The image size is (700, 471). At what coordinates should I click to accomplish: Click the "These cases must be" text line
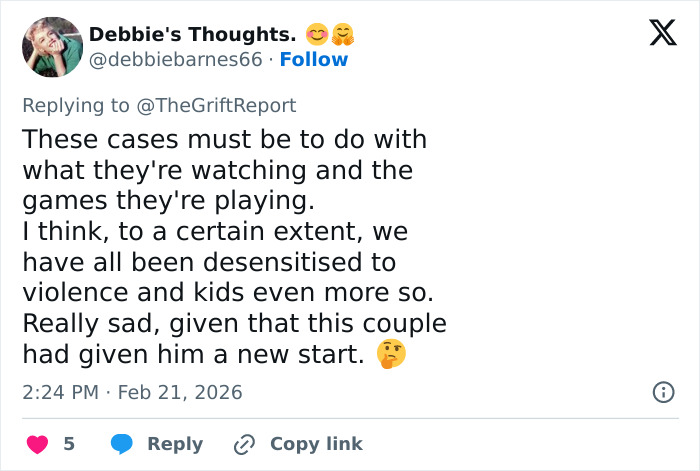pyautogui.click(x=224, y=138)
